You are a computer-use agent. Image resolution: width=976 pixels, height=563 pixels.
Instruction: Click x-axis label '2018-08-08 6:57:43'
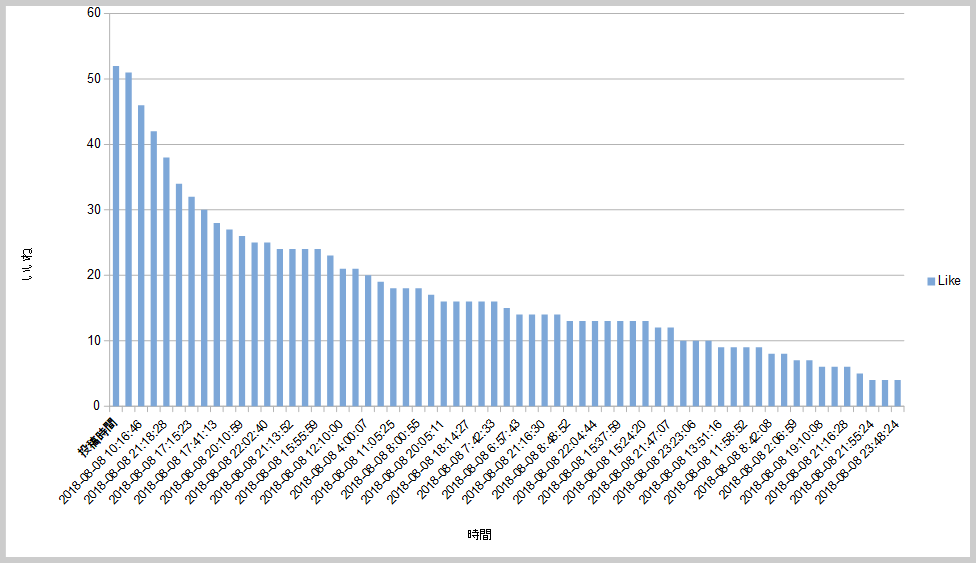(x=481, y=459)
